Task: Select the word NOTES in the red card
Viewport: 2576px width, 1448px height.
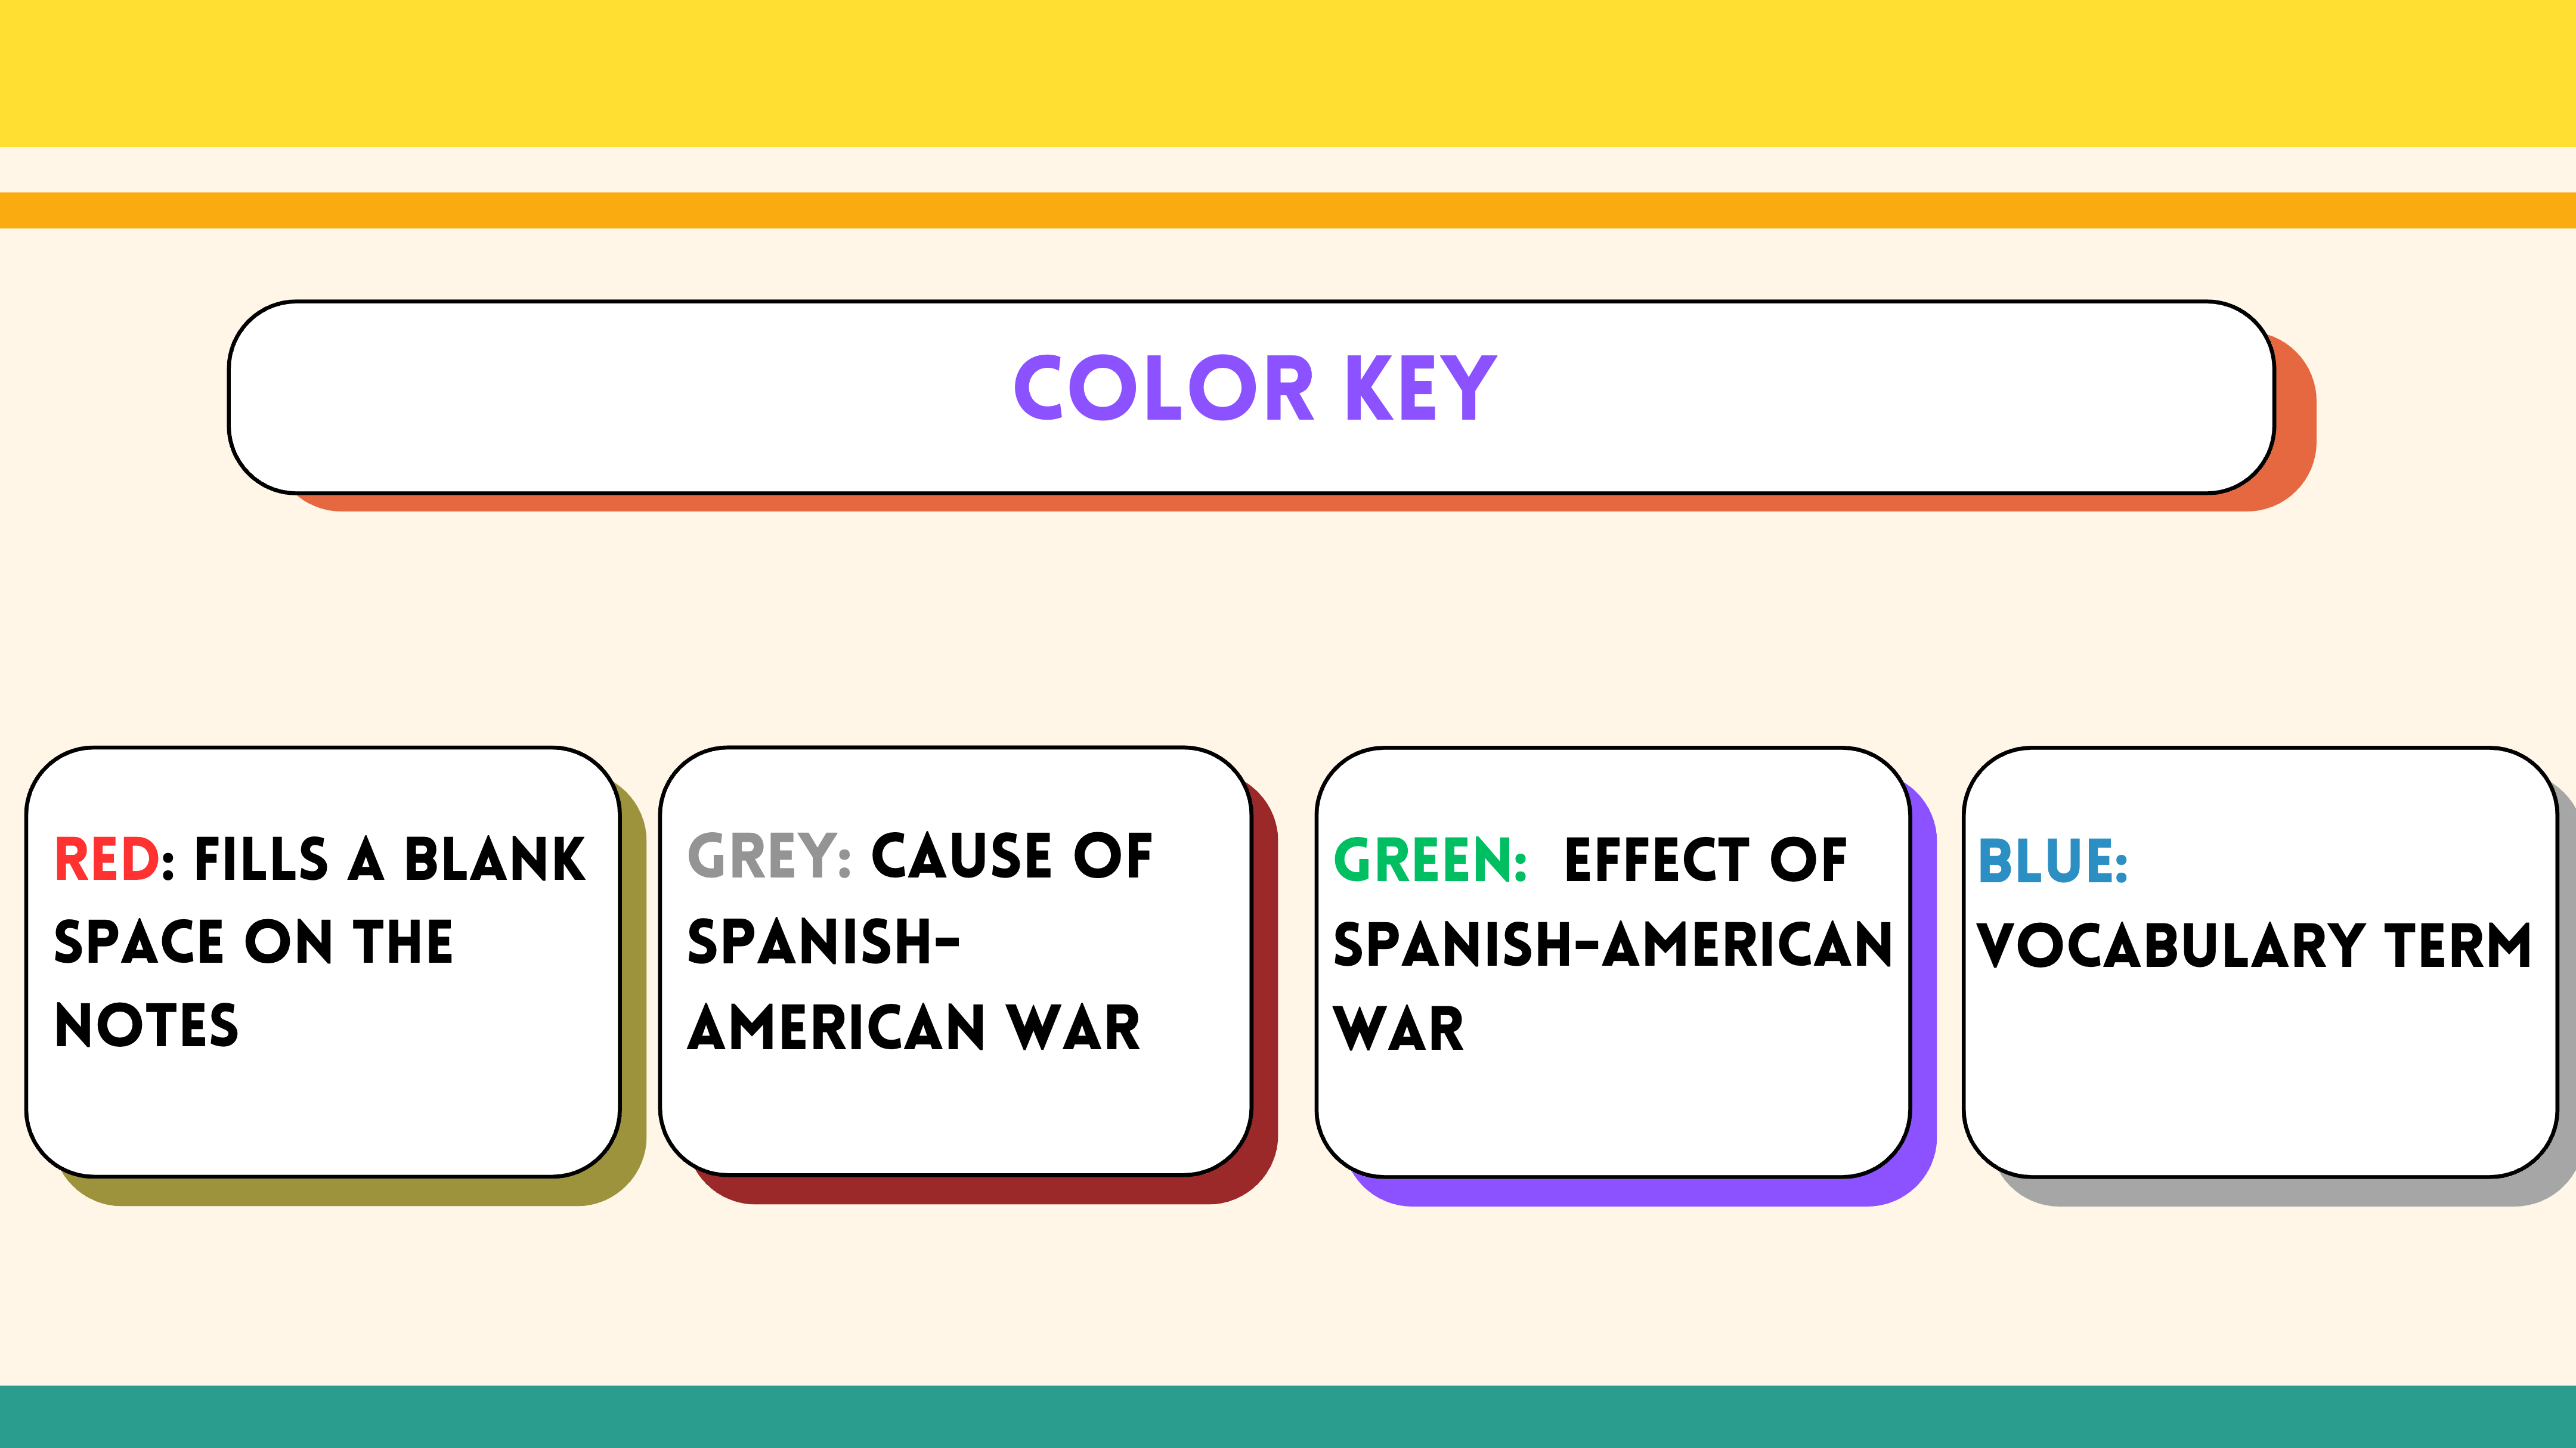Action: tap(147, 1026)
